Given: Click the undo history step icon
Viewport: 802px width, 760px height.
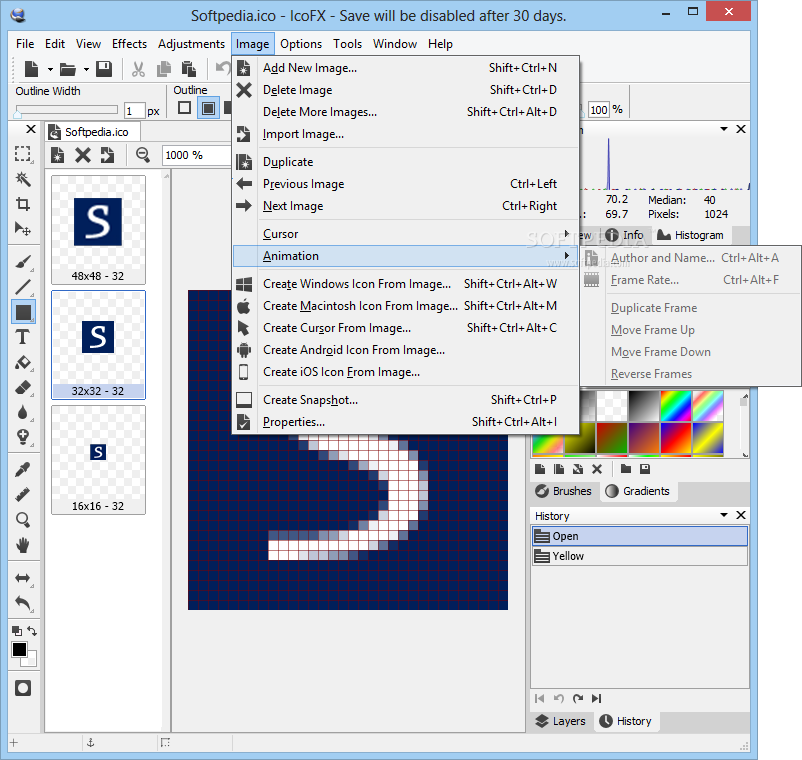Looking at the screenshot, I should pos(559,699).
